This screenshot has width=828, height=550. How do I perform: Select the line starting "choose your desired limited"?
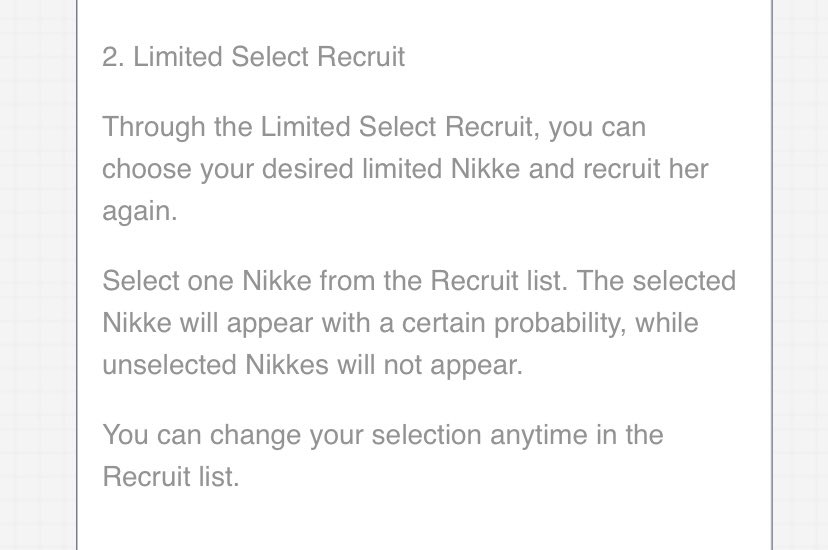405,169
